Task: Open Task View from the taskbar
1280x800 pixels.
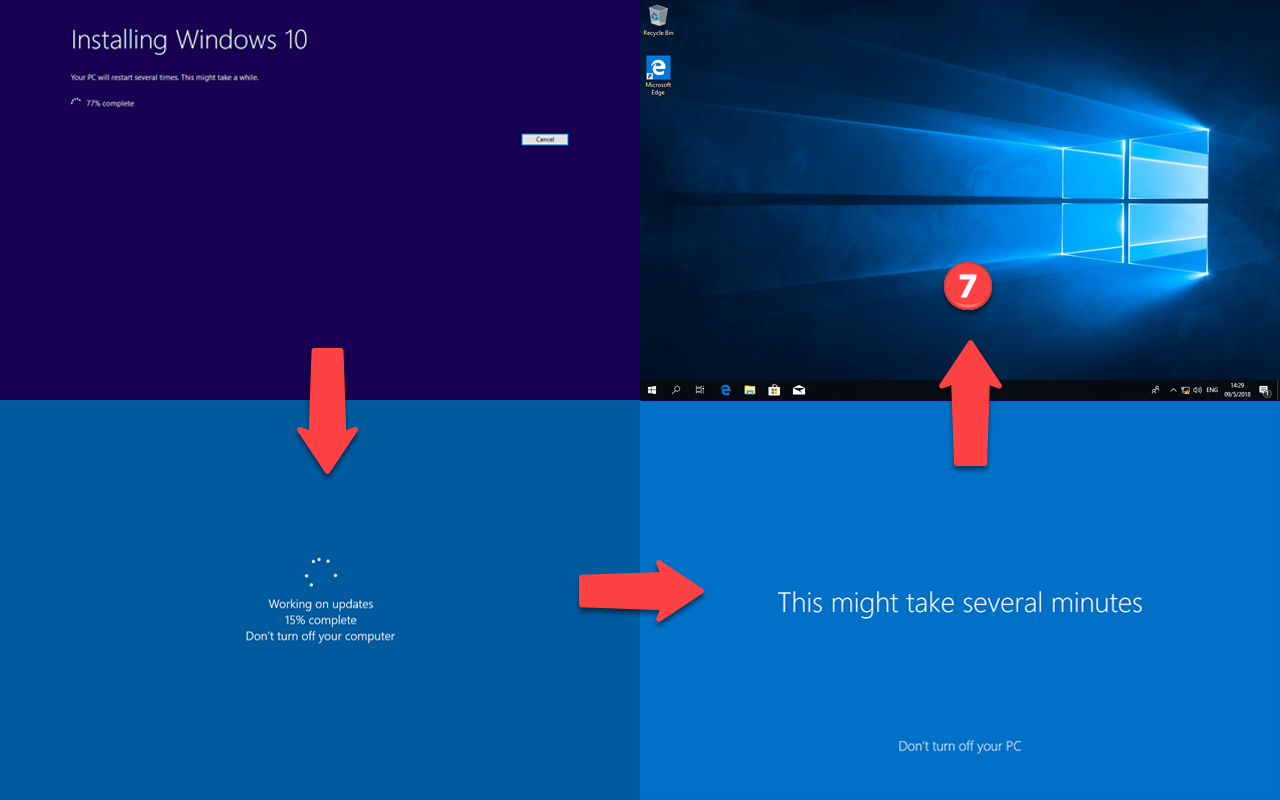Action: coord(700,390)
